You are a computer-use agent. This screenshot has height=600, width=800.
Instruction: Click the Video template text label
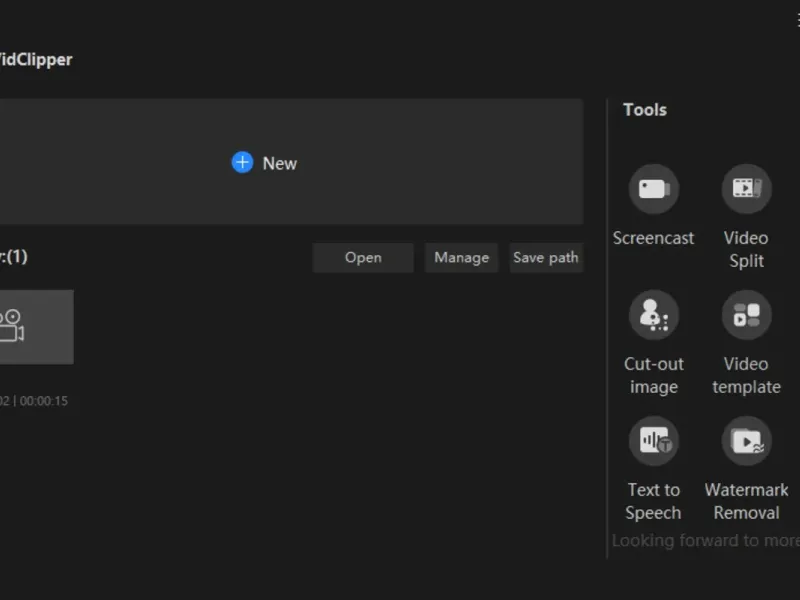[x=746, y=375]
